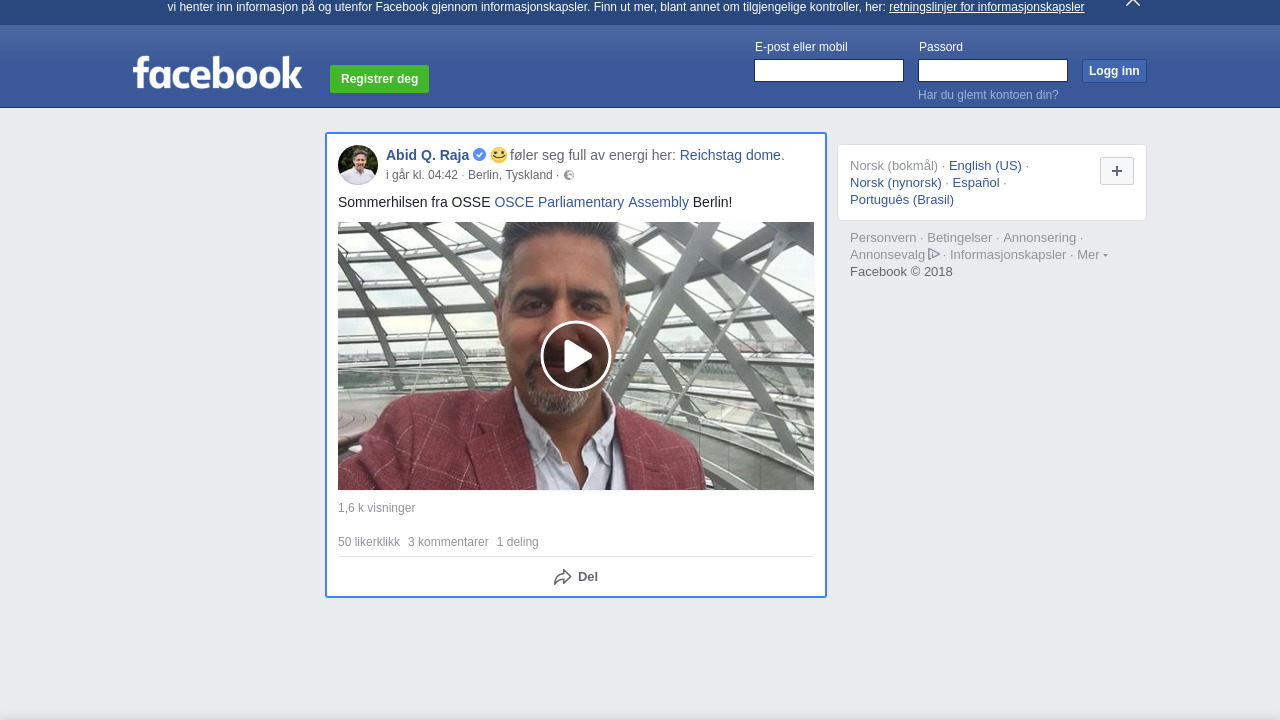
Task: Click the AdChoices triangle icon
Action: (934, 254)
